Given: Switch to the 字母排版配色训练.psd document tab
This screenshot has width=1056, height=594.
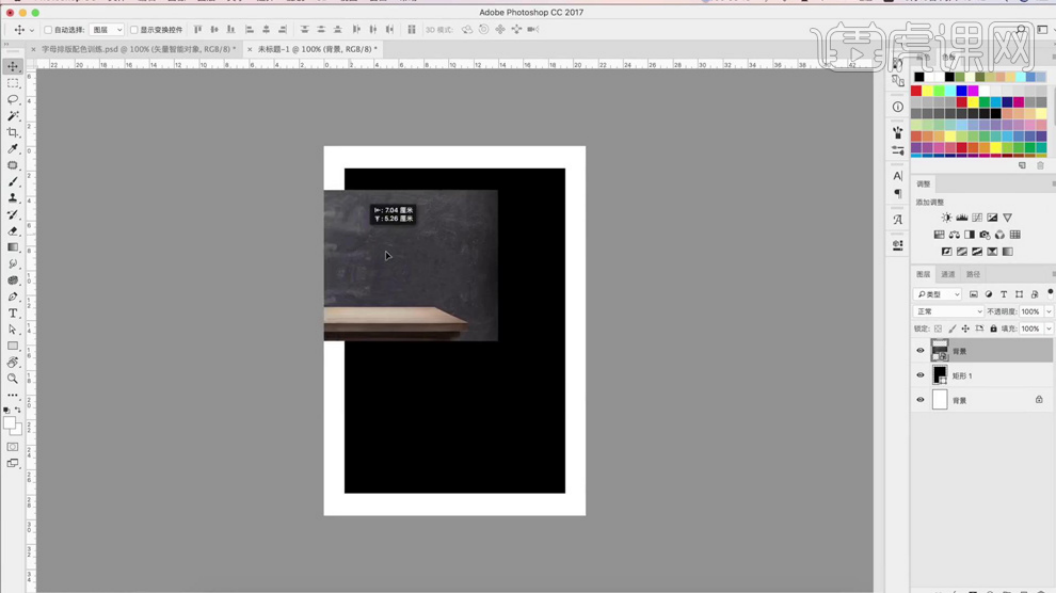Looking at the screenshot, I should point(139,49).
